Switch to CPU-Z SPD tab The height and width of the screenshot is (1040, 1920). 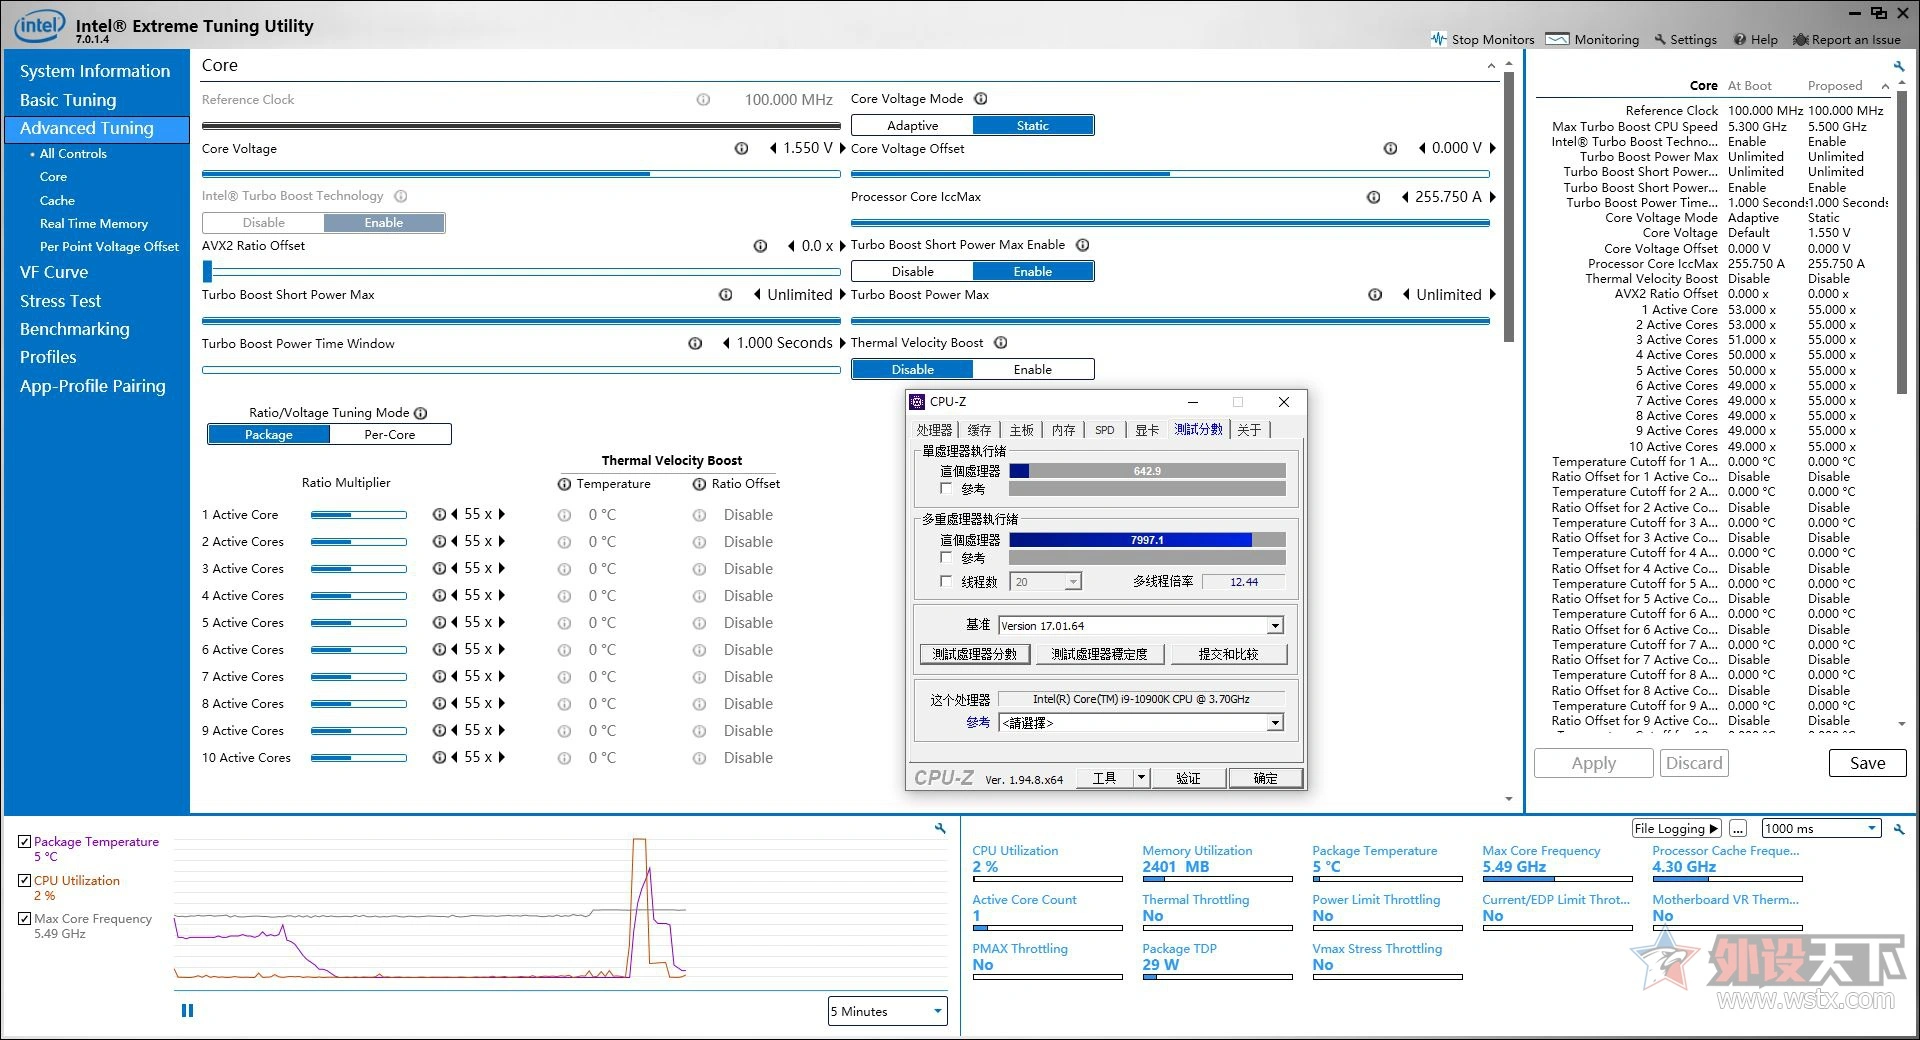(x=1104, y=430)
